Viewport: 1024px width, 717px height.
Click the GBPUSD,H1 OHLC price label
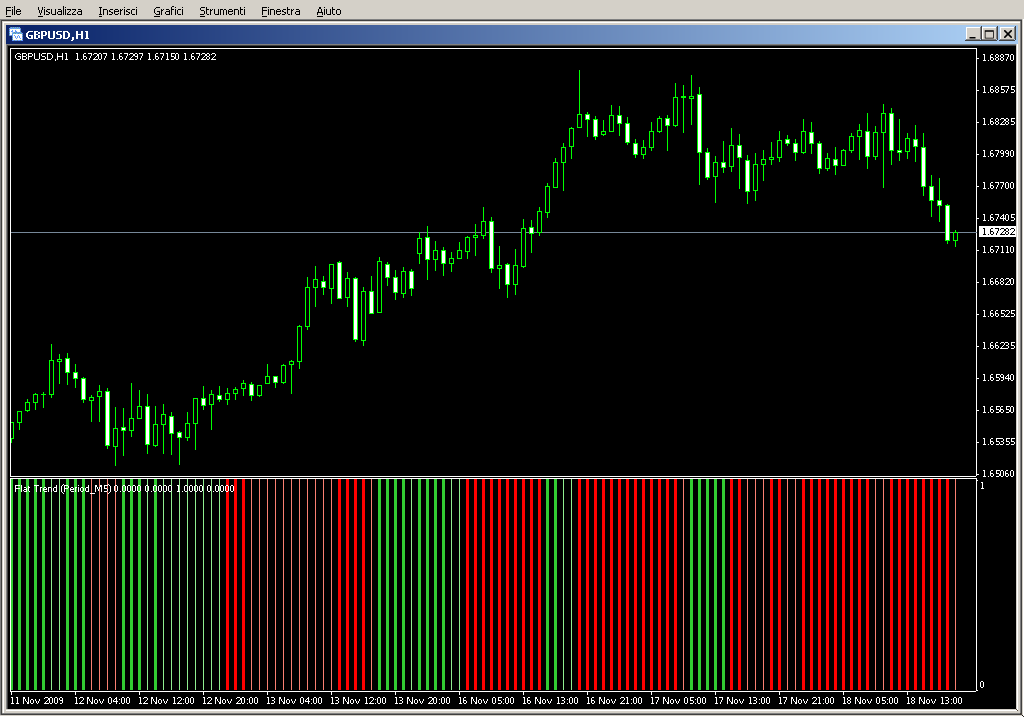click(115, 57)
